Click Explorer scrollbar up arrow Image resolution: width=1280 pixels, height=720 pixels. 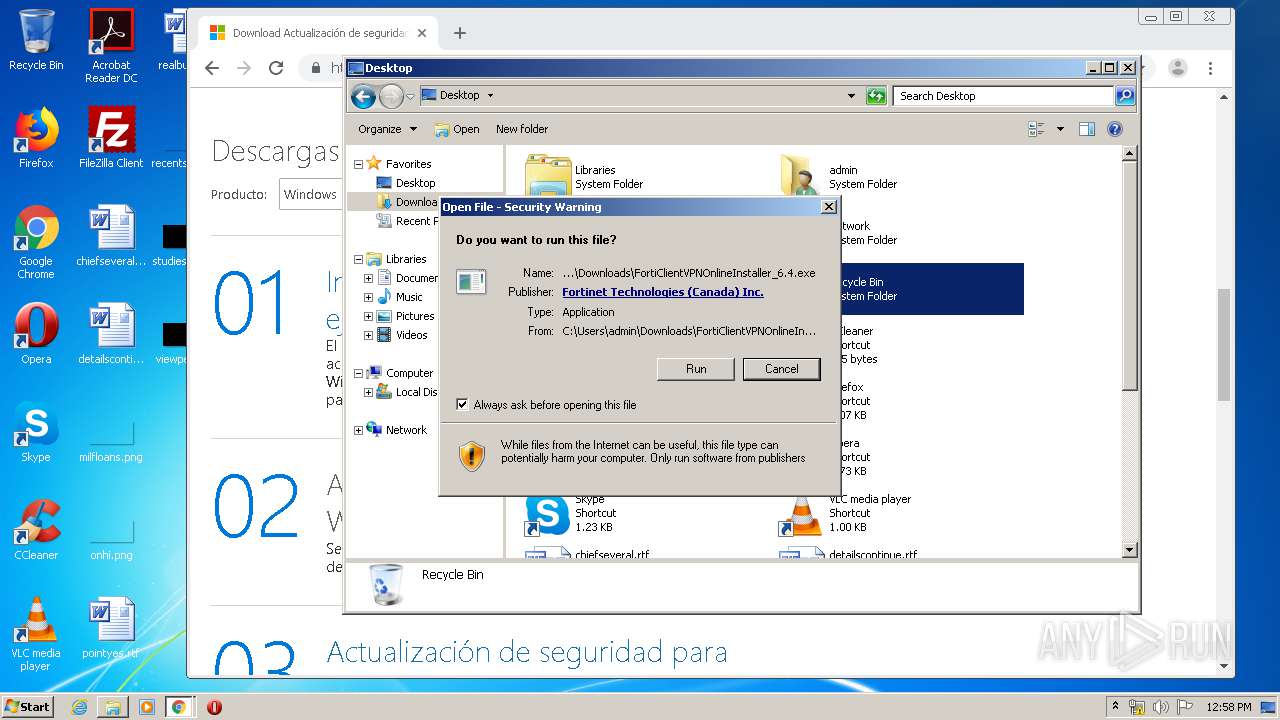pyautogui.click(x=1129, y=154)
